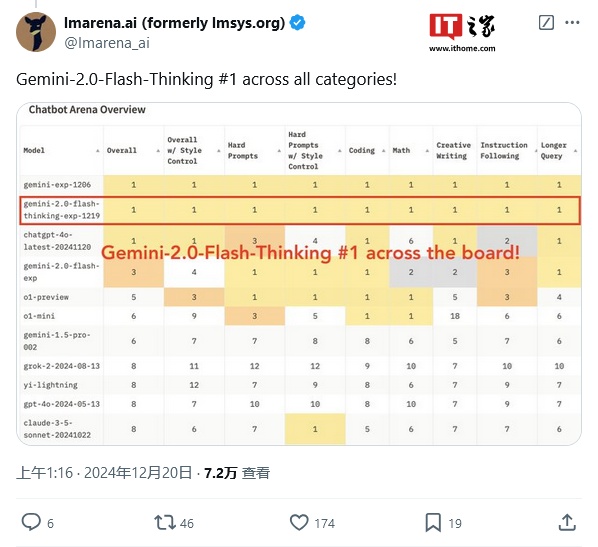Viewport: 598px width, 547px height.
Task: Open the three-dot more options menu
Action: [572, 23]
